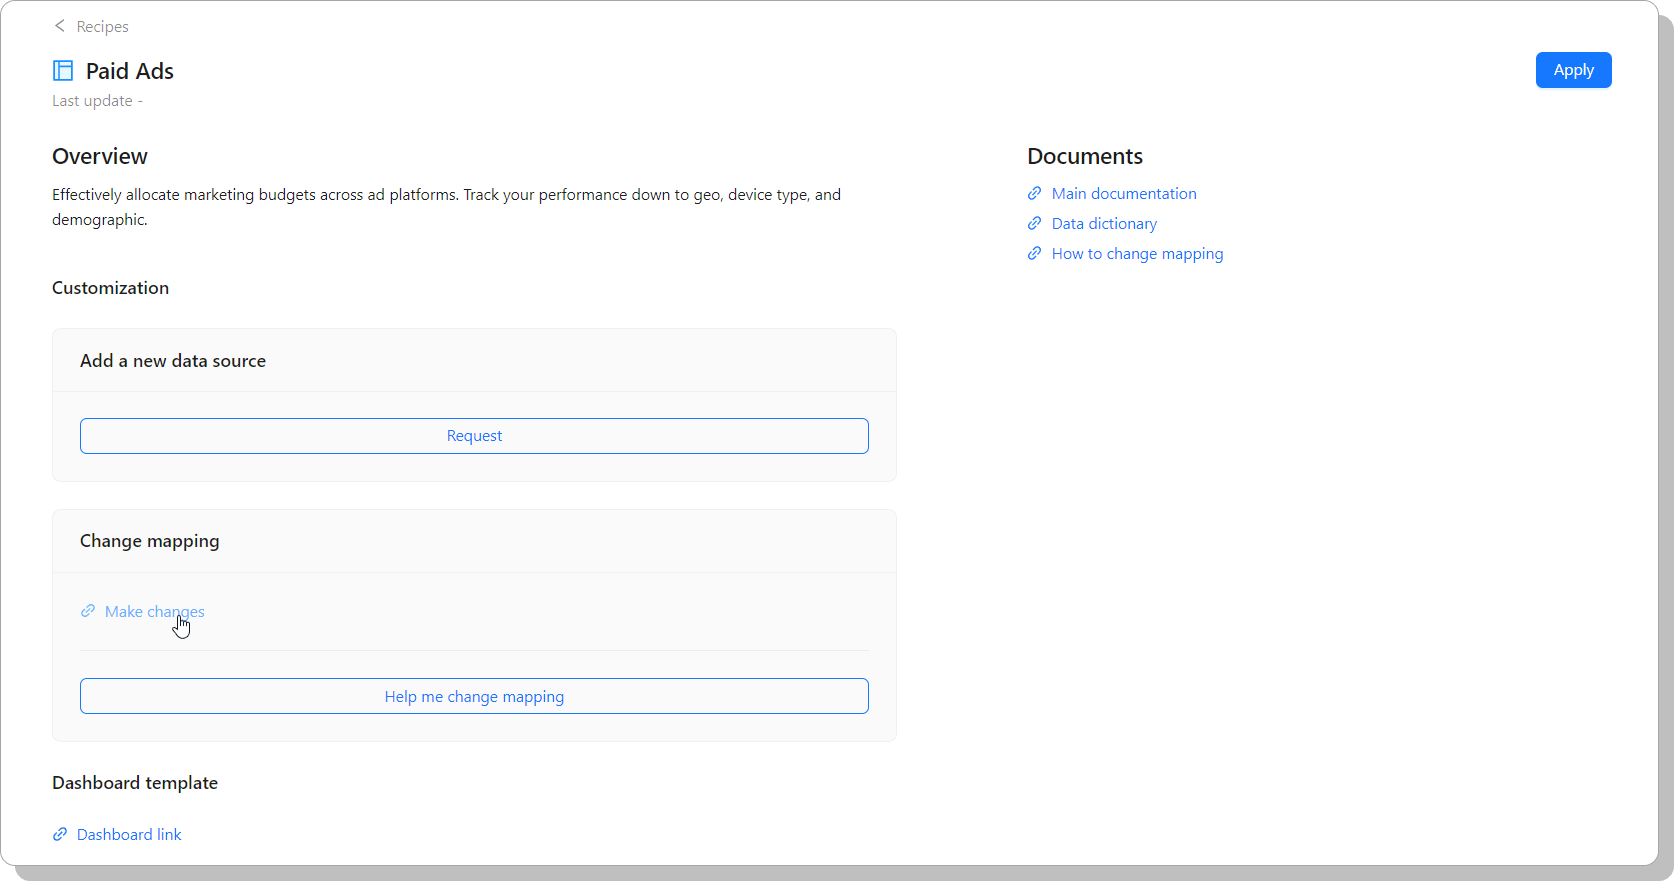Click the Help me change mapping button
The height and width of the screenshot is (881, 1674).
[x=474, y=696]
